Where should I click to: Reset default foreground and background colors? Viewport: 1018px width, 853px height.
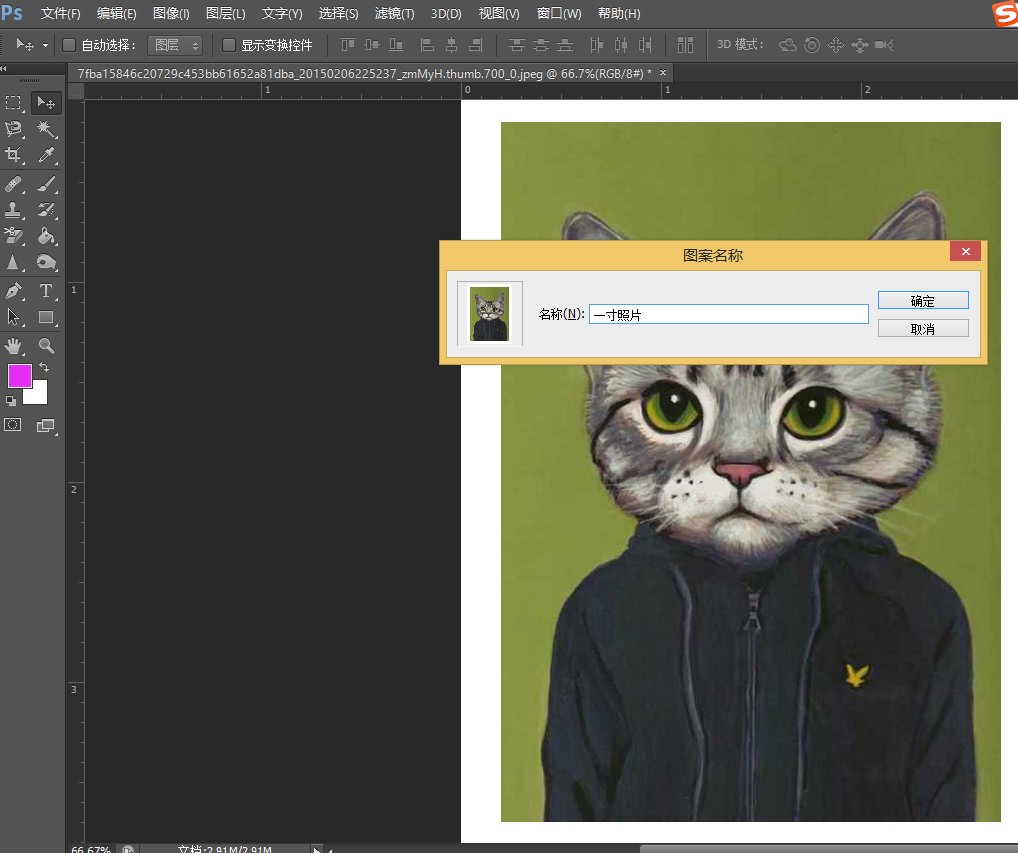(11, 401)
